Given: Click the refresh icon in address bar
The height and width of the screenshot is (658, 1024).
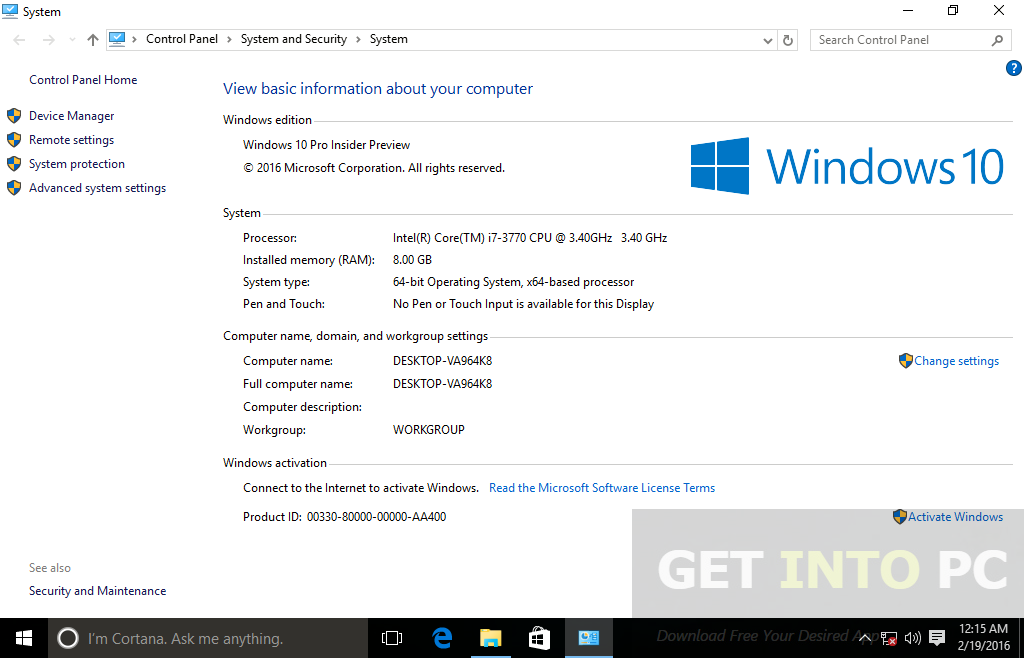Looking at the screenshot, I should tap(788, 40).
